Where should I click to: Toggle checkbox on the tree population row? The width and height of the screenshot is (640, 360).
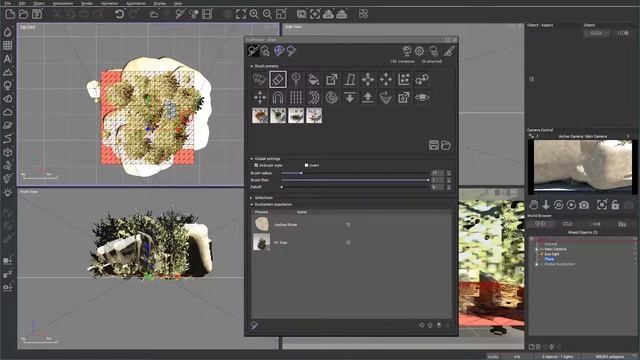pos(348,242)
